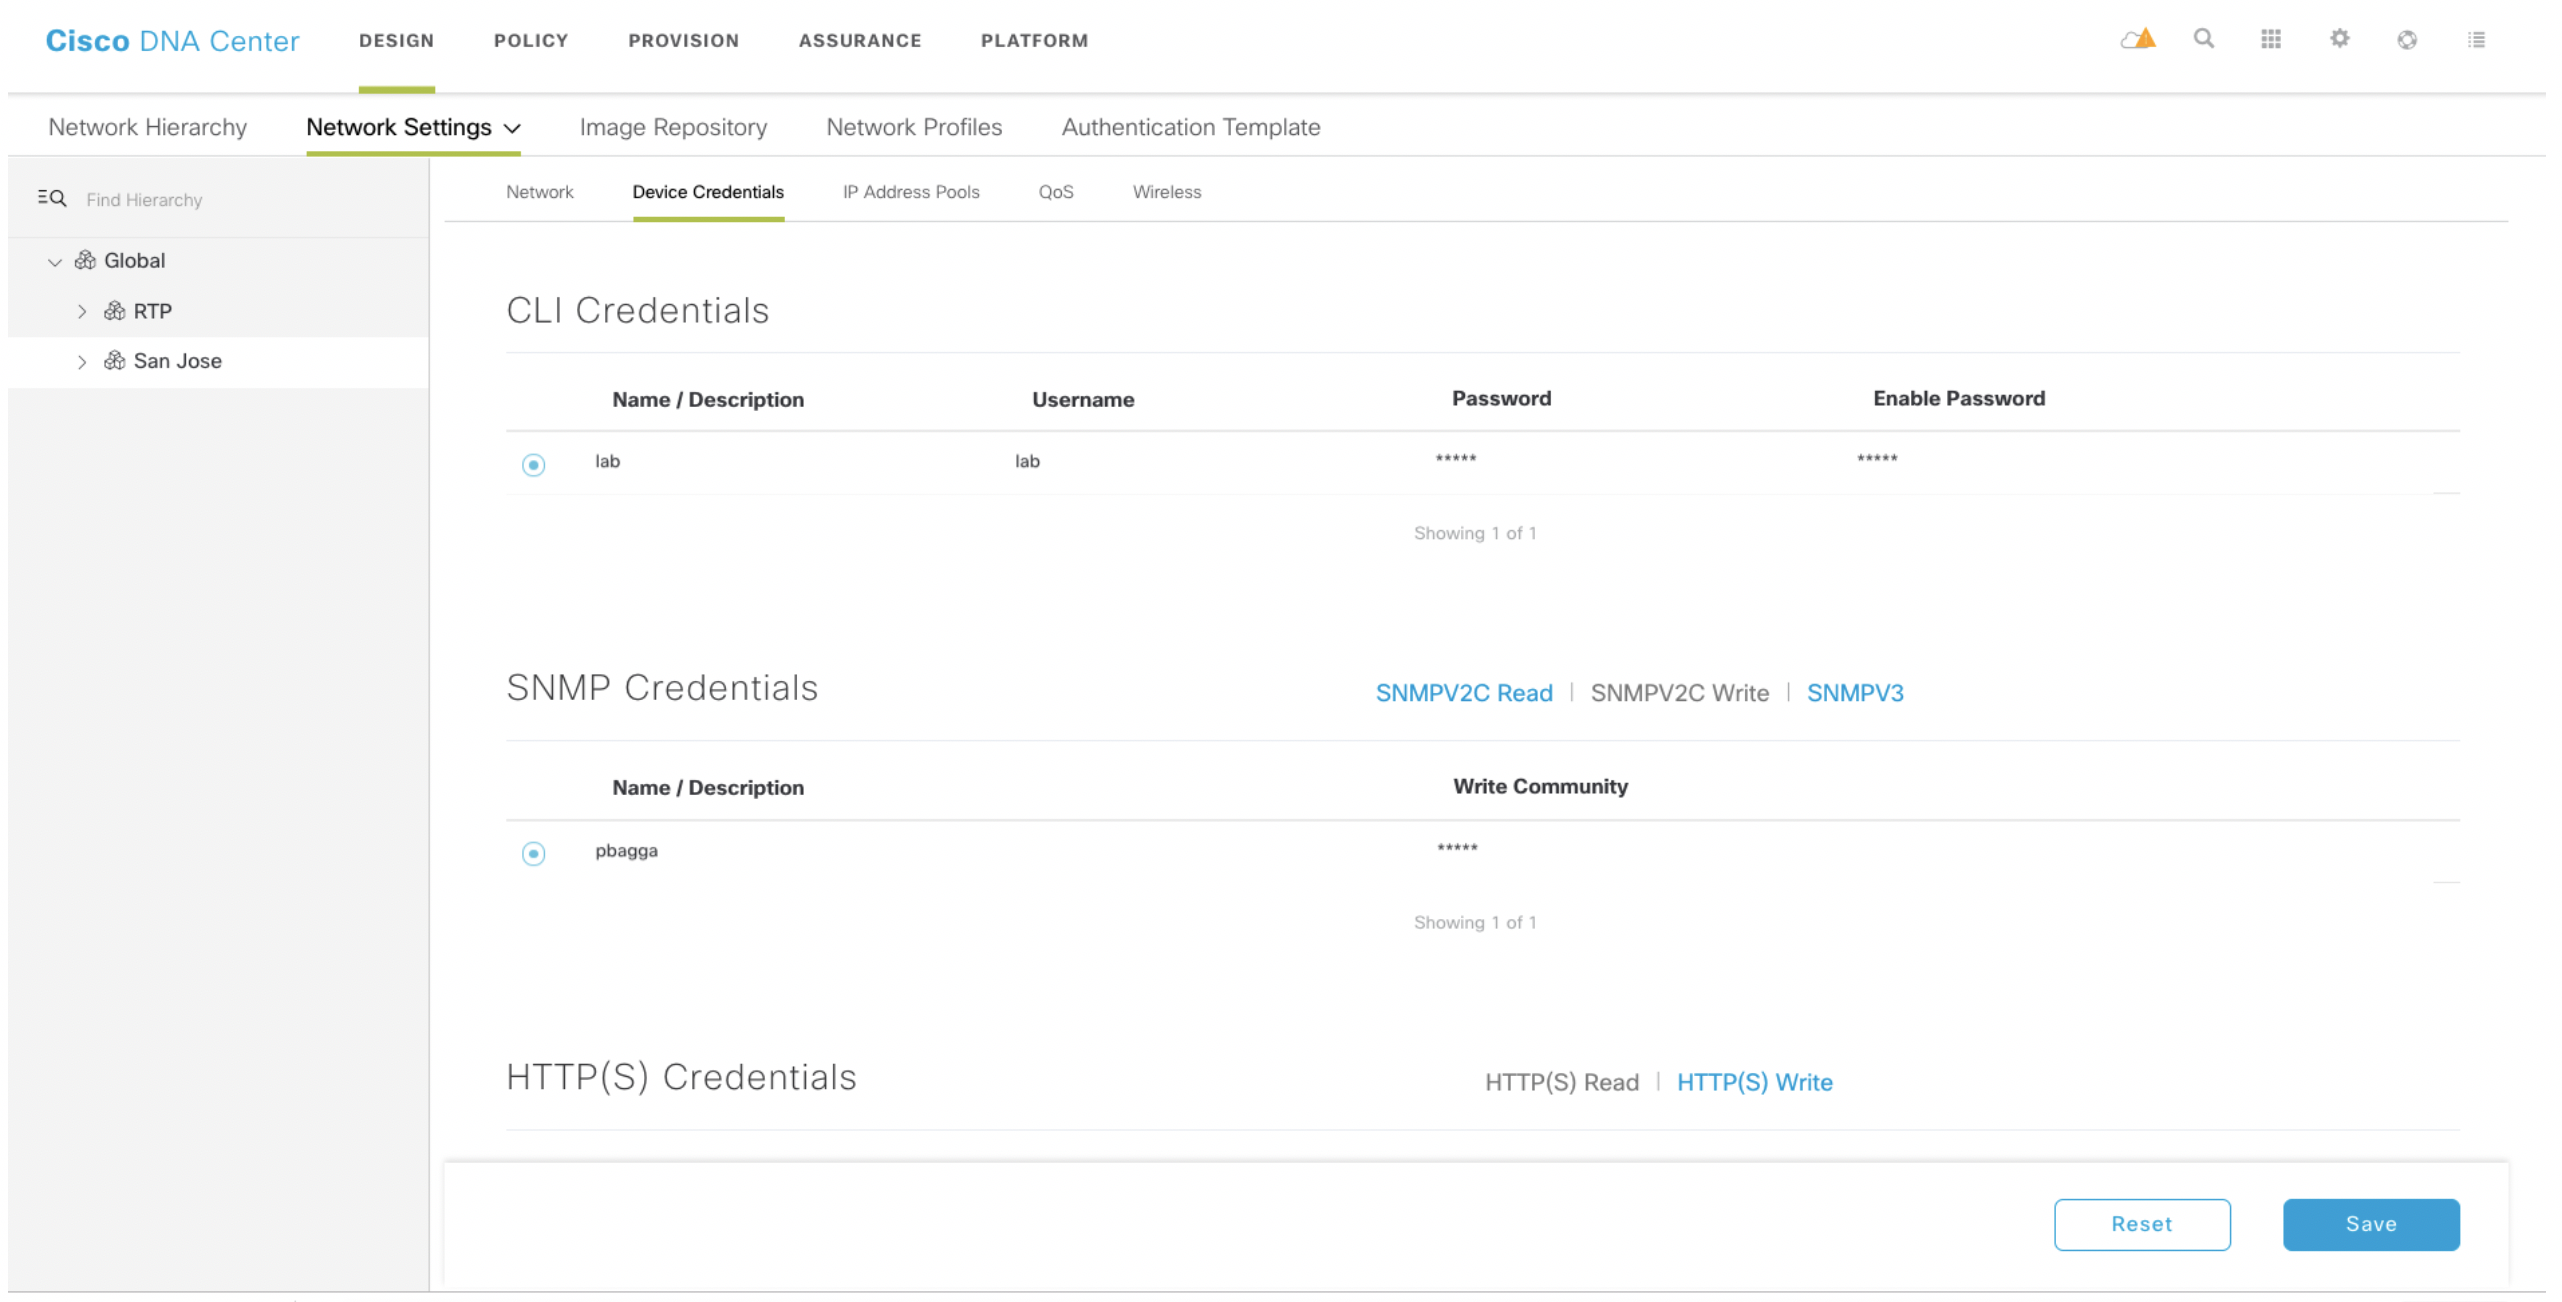Open the audit log list panel
This screenshot has width=2562, height=1302.
(x=2477, y=39)
